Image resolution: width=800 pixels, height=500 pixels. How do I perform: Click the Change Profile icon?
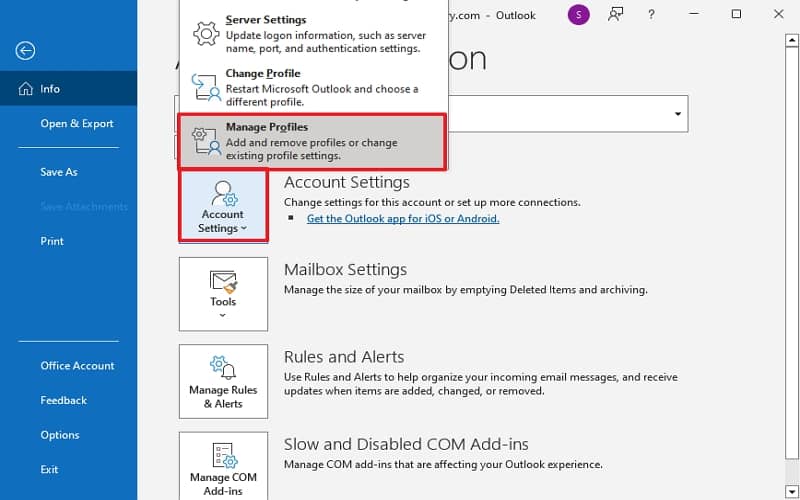click(x=206, y=87)
